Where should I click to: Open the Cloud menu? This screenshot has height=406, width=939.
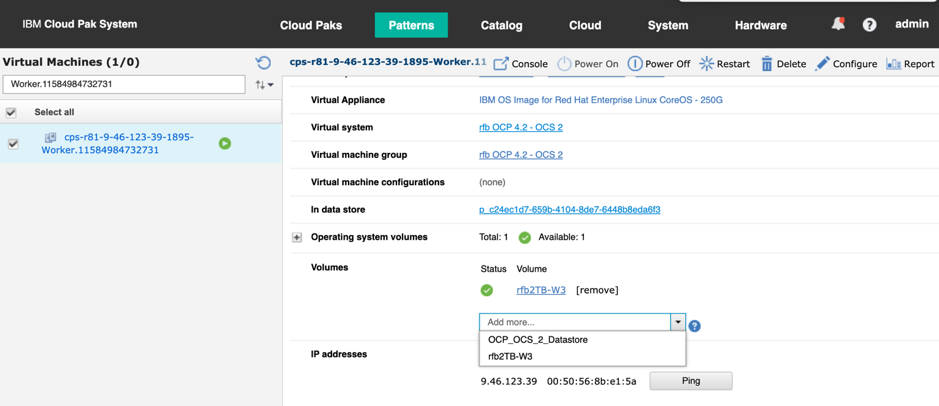click(585, 25)
